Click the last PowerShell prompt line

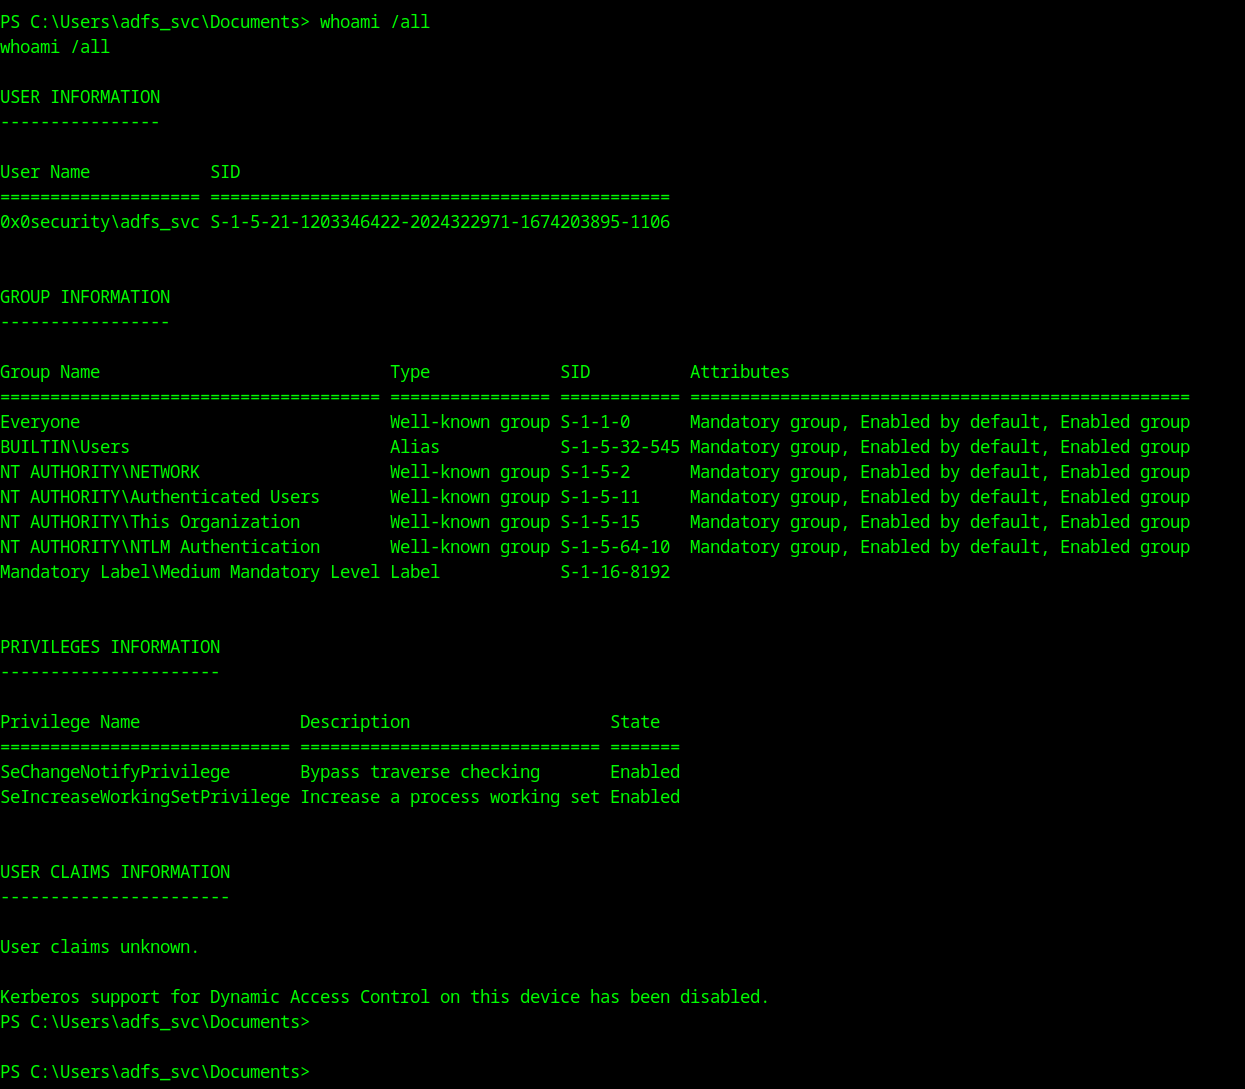[x=155, y=1072]
